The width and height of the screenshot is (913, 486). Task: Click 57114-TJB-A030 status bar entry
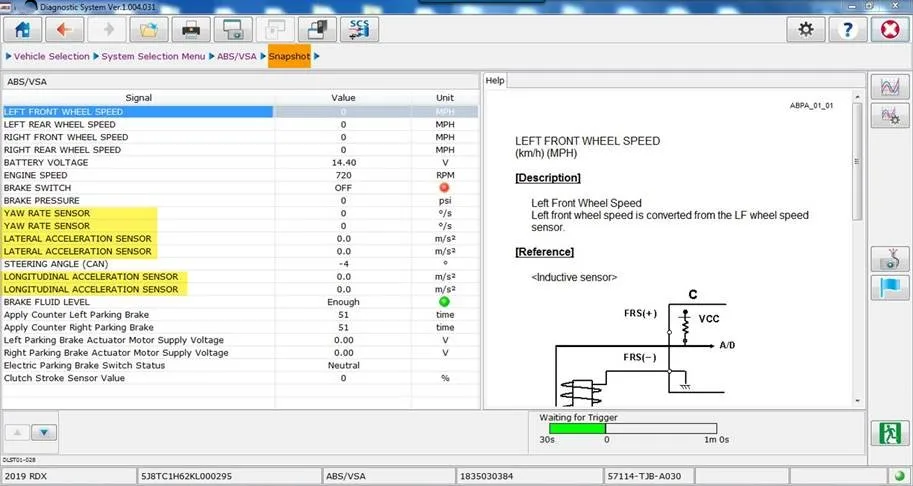pos(644,476)
